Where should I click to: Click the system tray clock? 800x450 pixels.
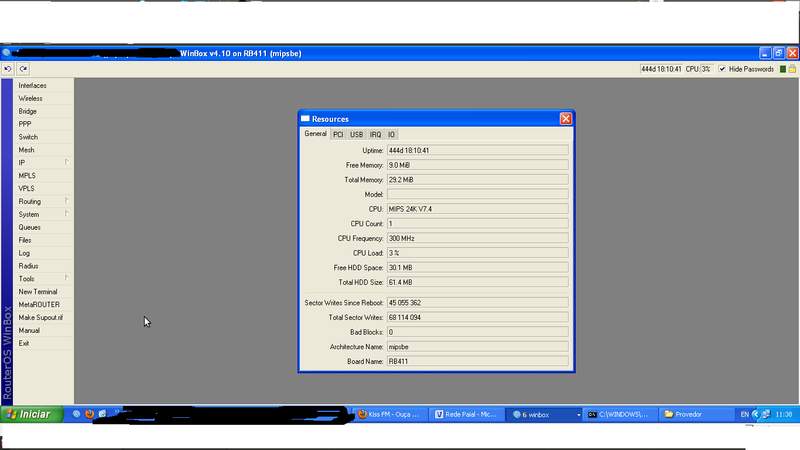784,414
